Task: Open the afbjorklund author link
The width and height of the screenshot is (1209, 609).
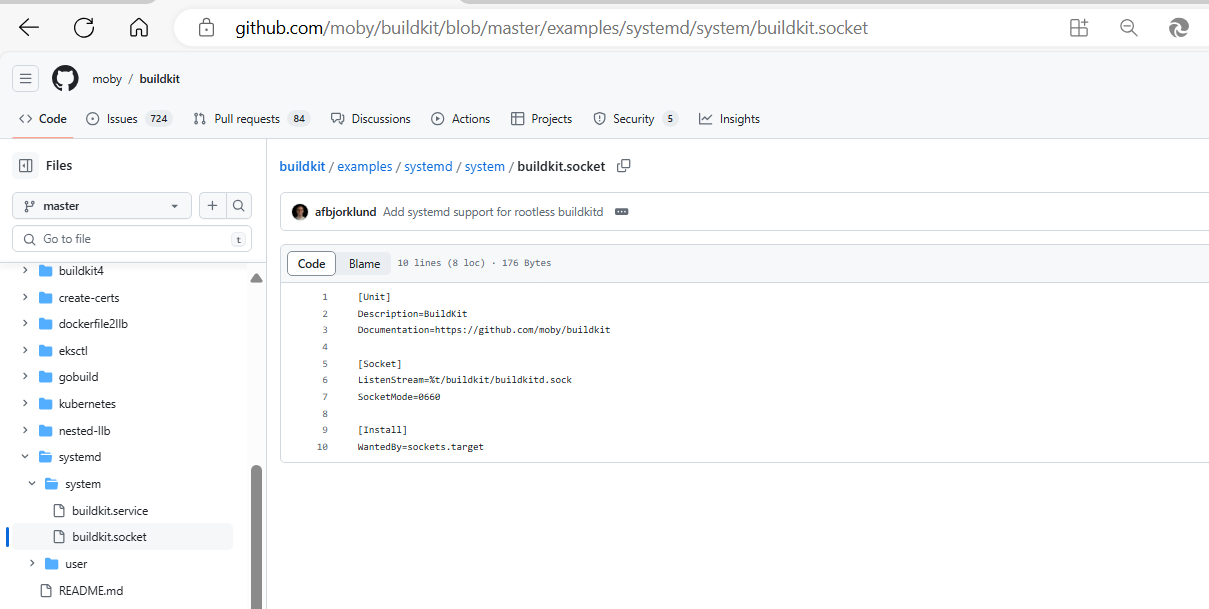Action: tap(345, 212)
